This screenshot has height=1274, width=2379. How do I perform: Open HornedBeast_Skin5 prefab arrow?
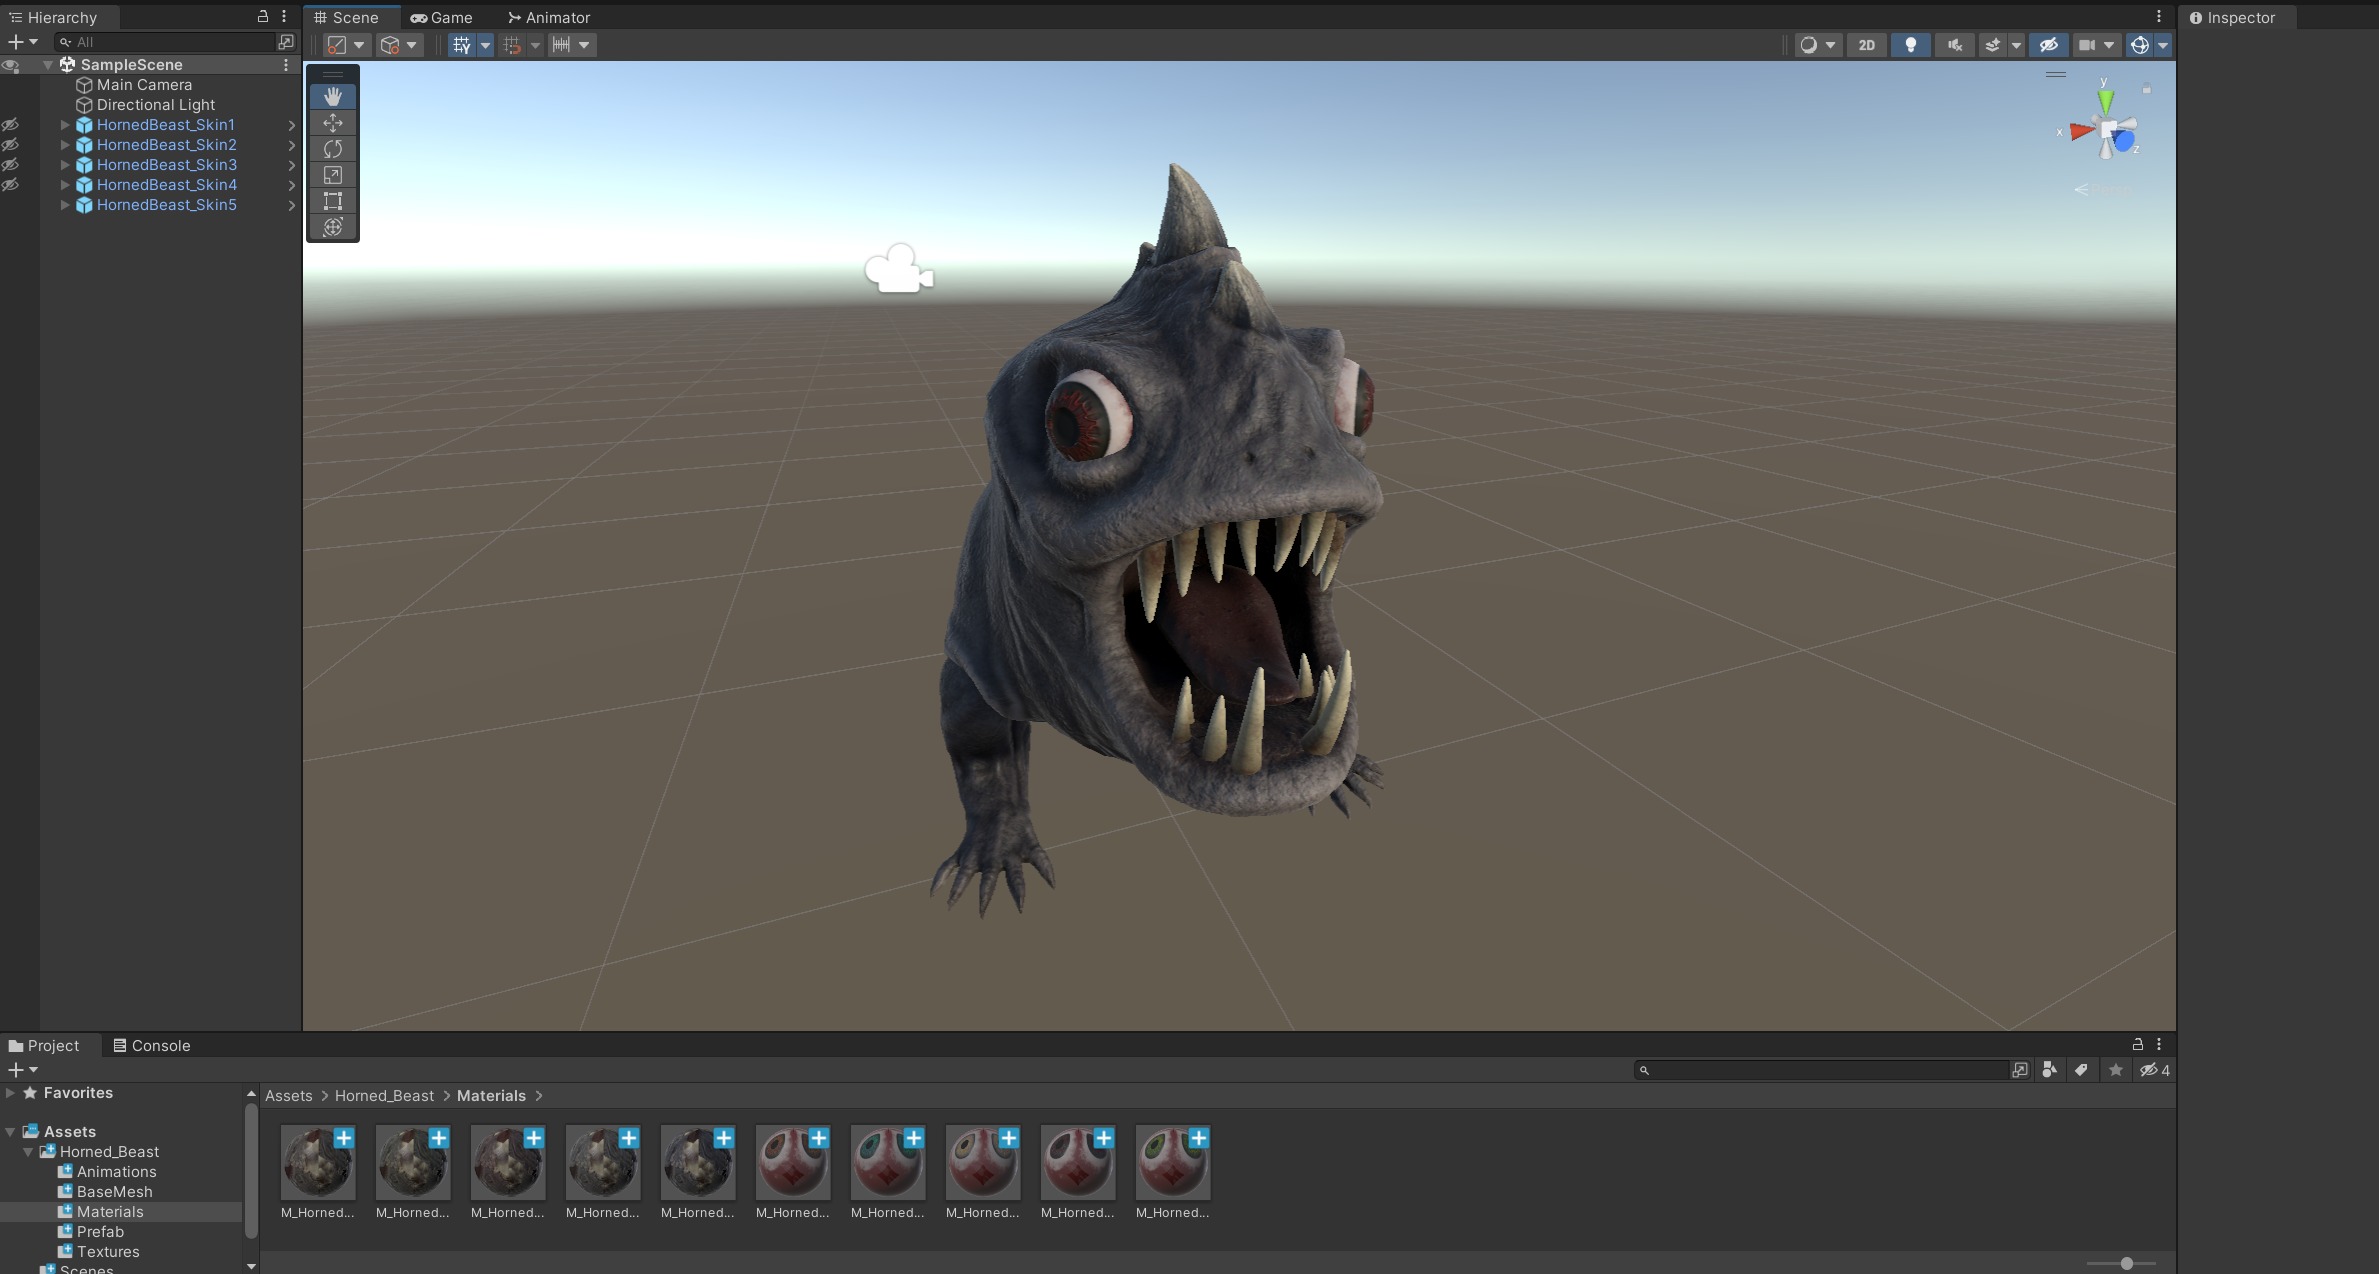[x=292, y=205]
